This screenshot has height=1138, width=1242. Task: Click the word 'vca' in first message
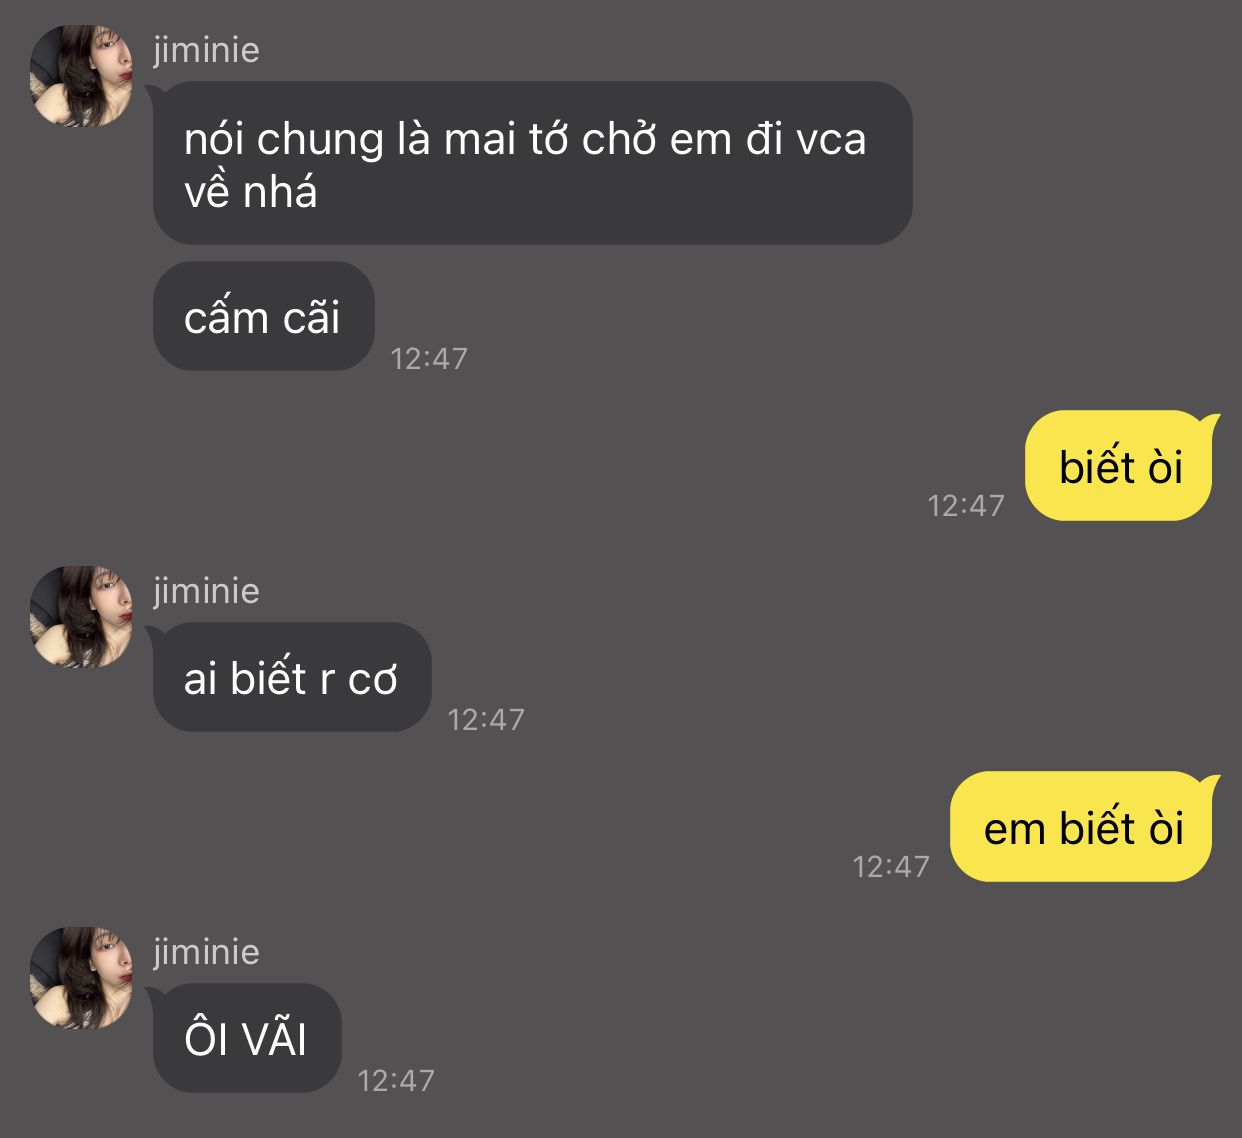pyautogui.click(x=830, y=139)
